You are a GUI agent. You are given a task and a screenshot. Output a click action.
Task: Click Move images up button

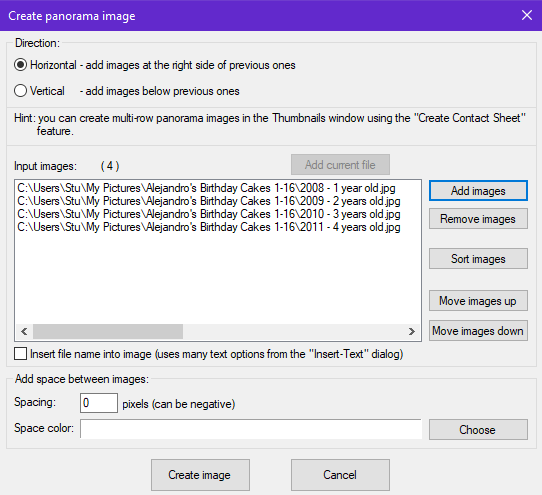478,300
